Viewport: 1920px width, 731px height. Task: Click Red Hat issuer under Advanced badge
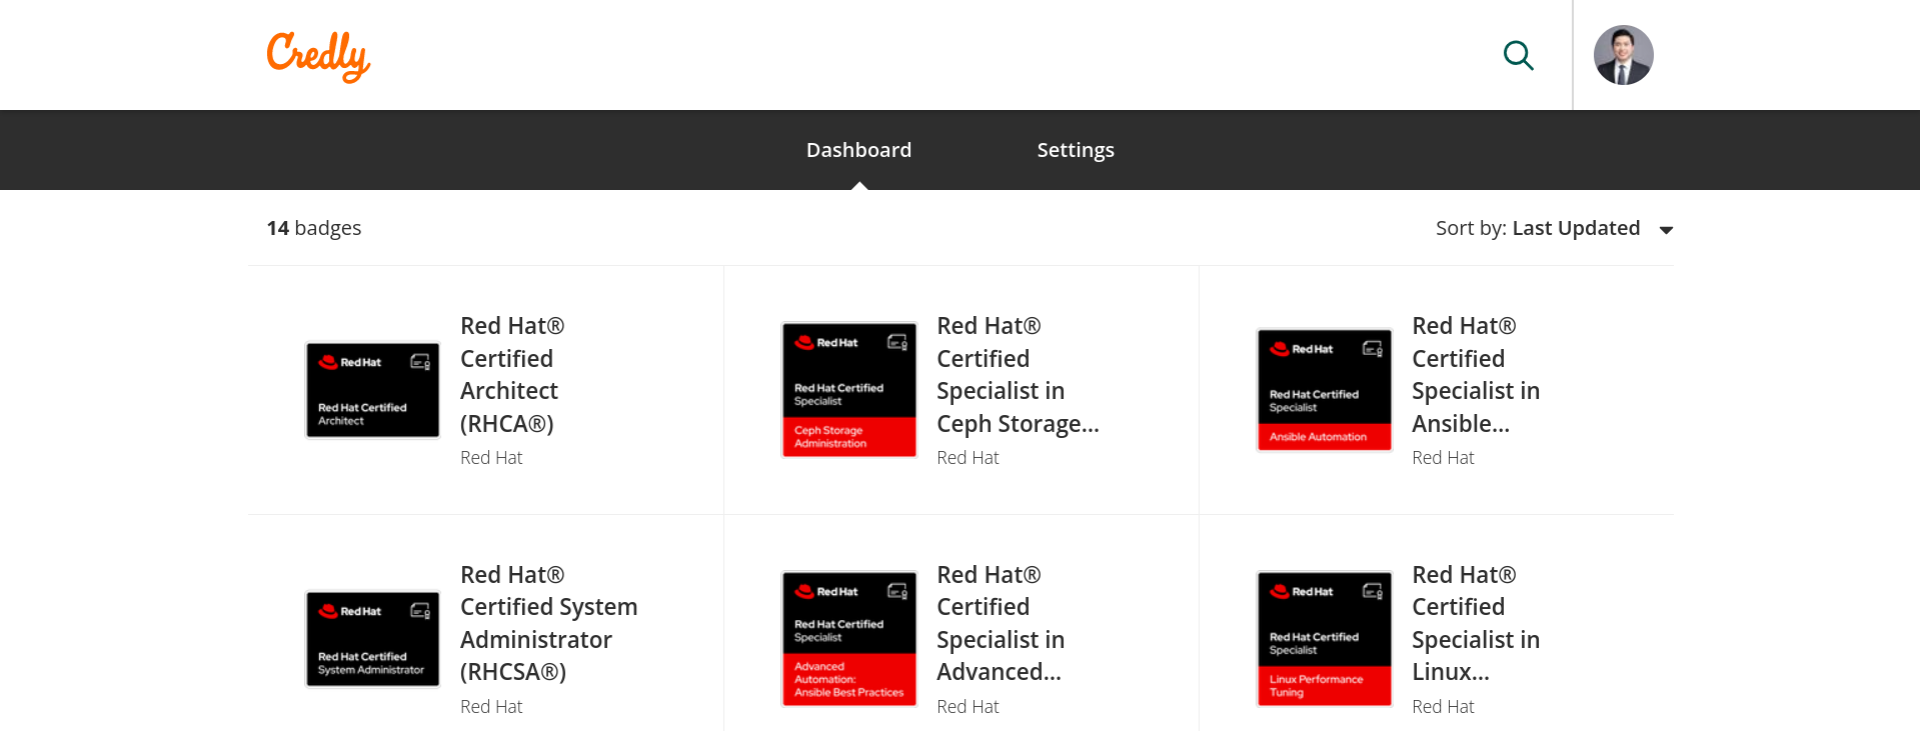pyautogui.click(x=967, y=707)
